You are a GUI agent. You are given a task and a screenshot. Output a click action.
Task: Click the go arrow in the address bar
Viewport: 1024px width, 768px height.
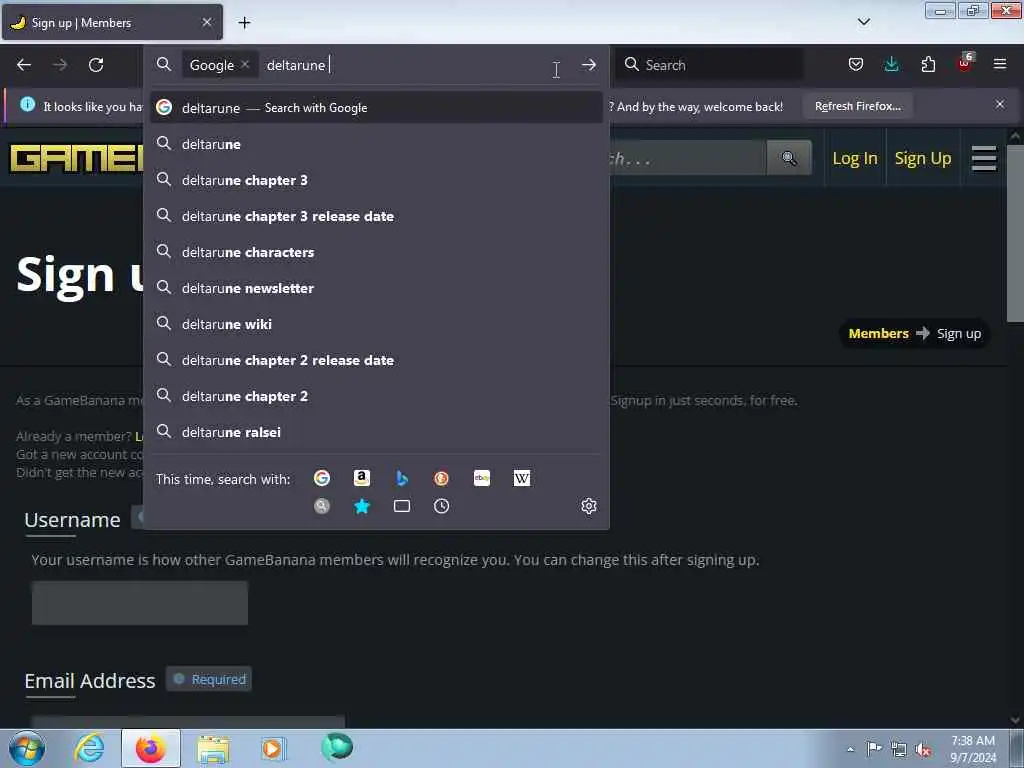(588, 65)
